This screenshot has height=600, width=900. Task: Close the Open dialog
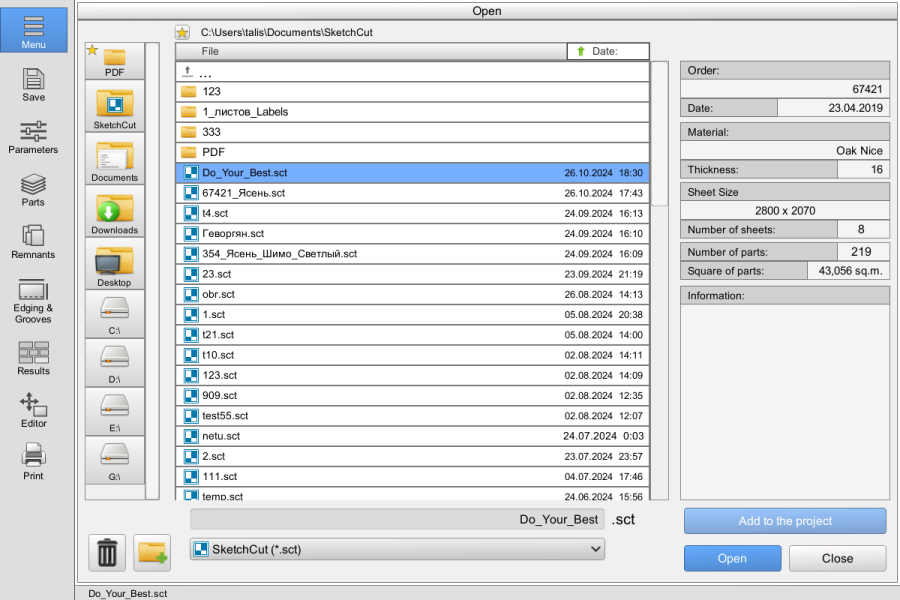[x=837, y=558]
